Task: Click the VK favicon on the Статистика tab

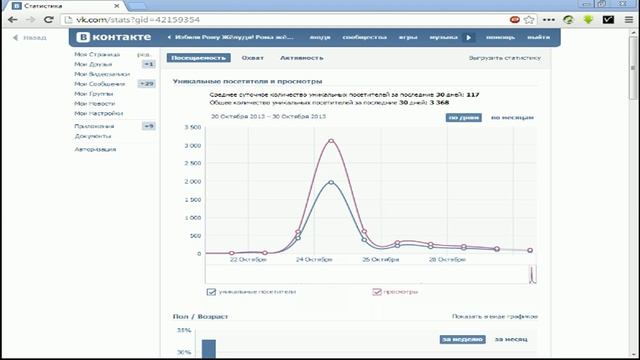Action: point(16,6)
